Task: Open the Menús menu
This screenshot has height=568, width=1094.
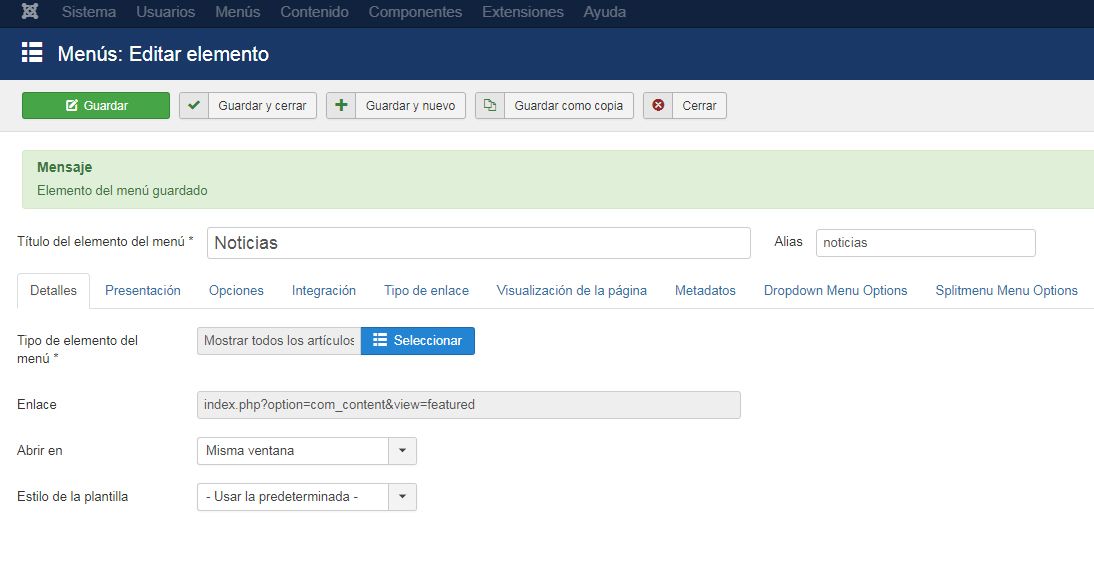Action: pos(237,12)
